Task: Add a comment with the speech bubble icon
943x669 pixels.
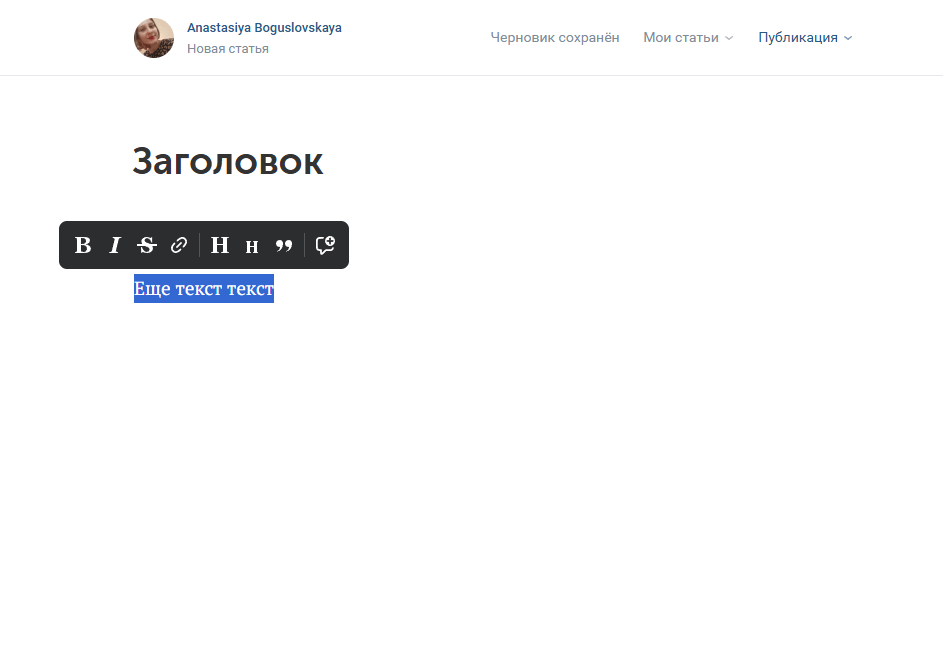Action: pyautogui.click(x=325, y=245)
